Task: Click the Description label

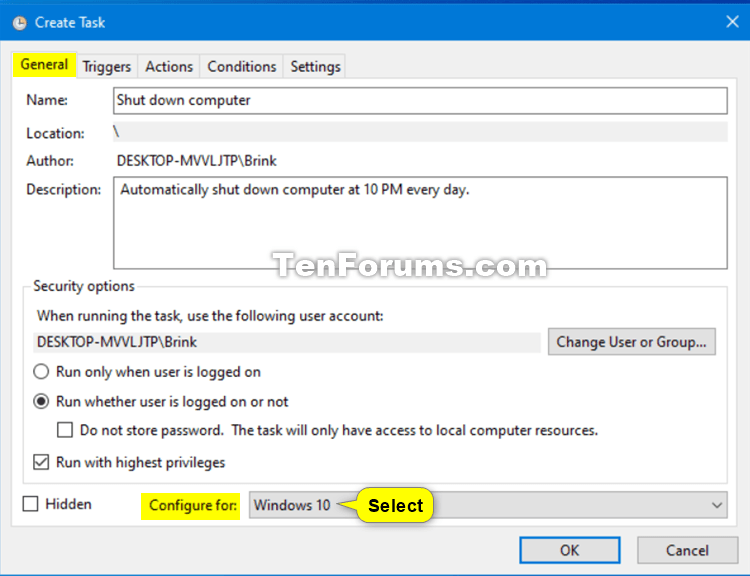Action: pyautogui.click(x=64, y=189)
